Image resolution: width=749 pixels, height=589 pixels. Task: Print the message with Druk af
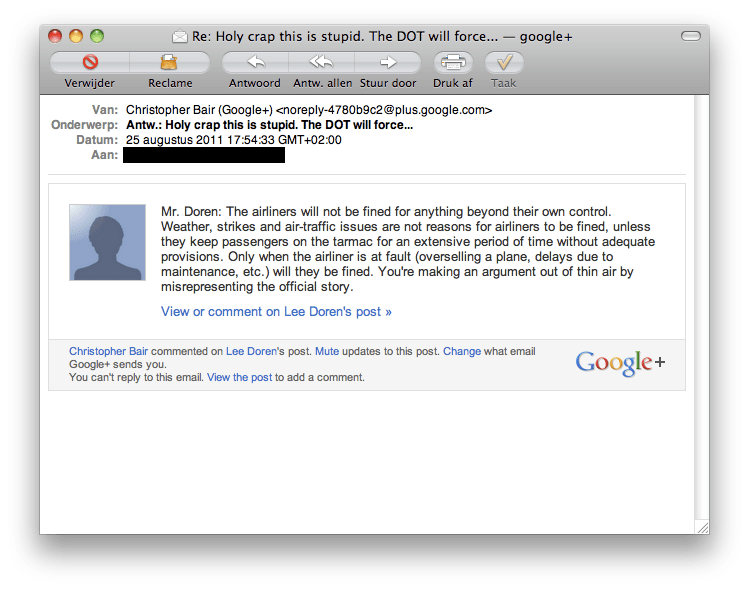453,62
